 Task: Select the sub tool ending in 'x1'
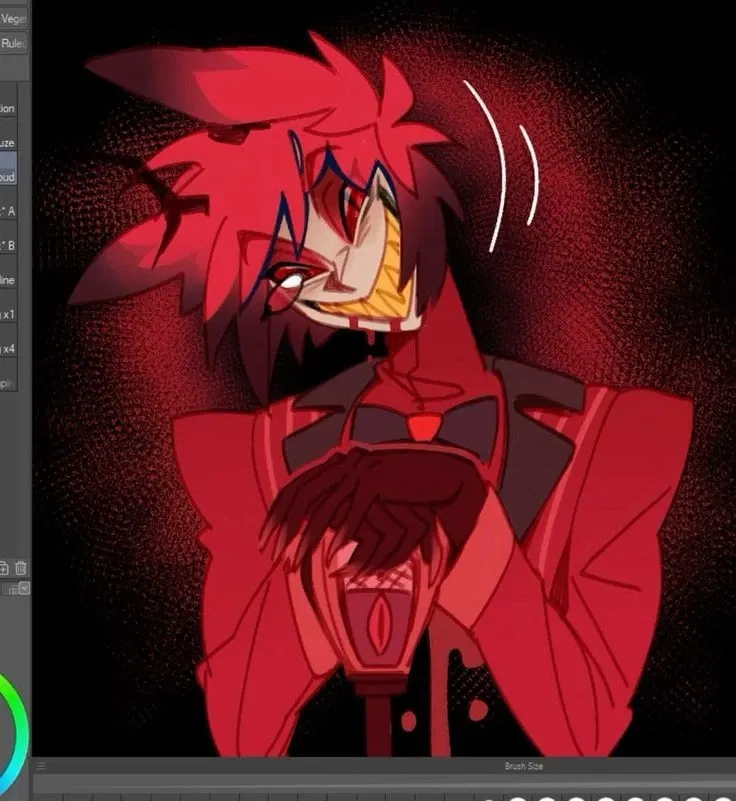[8, 307]
